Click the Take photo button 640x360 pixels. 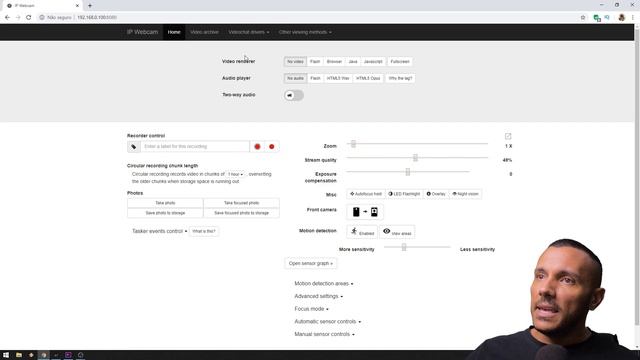click(165, 203)
